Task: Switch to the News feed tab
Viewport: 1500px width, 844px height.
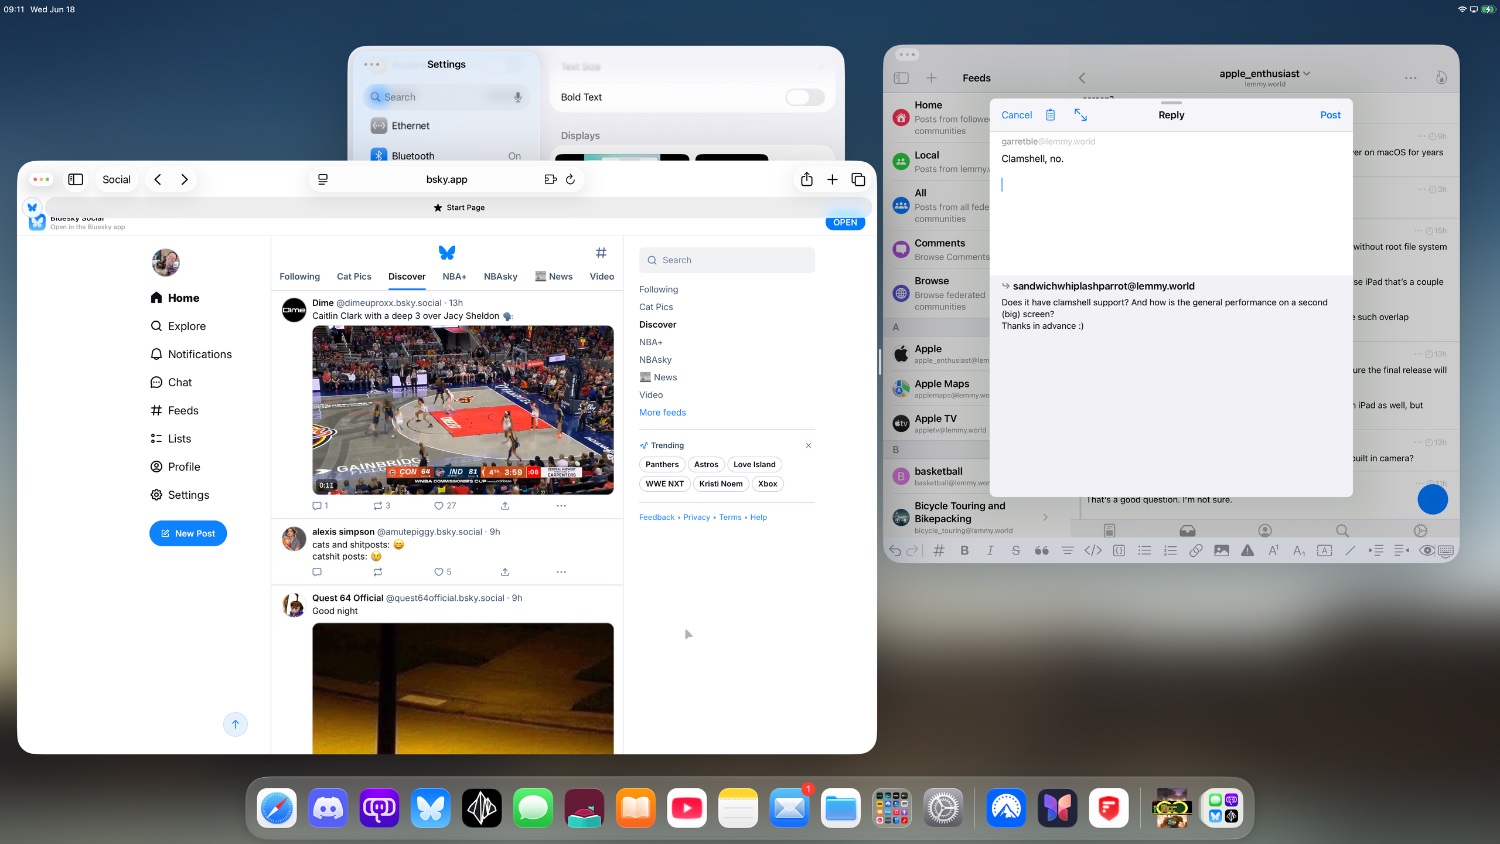Action: (554, 277)
